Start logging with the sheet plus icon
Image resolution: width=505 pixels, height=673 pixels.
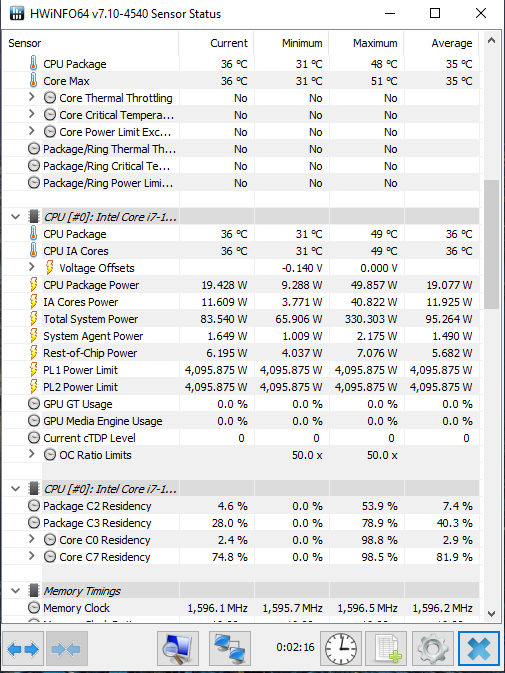[387, 649]
